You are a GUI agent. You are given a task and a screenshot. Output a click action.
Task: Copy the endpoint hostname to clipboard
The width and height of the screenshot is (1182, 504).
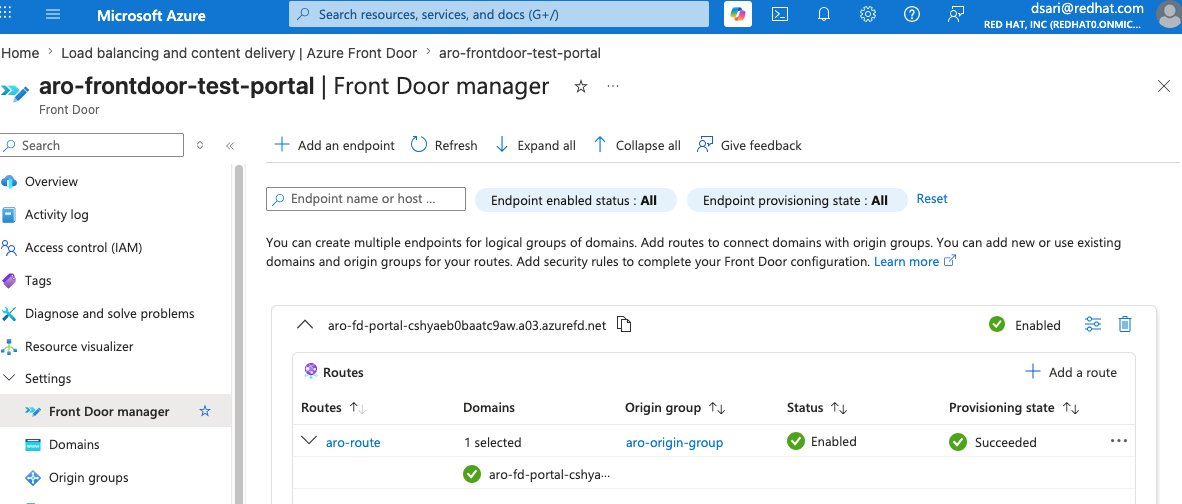click(x=623, y=325)
